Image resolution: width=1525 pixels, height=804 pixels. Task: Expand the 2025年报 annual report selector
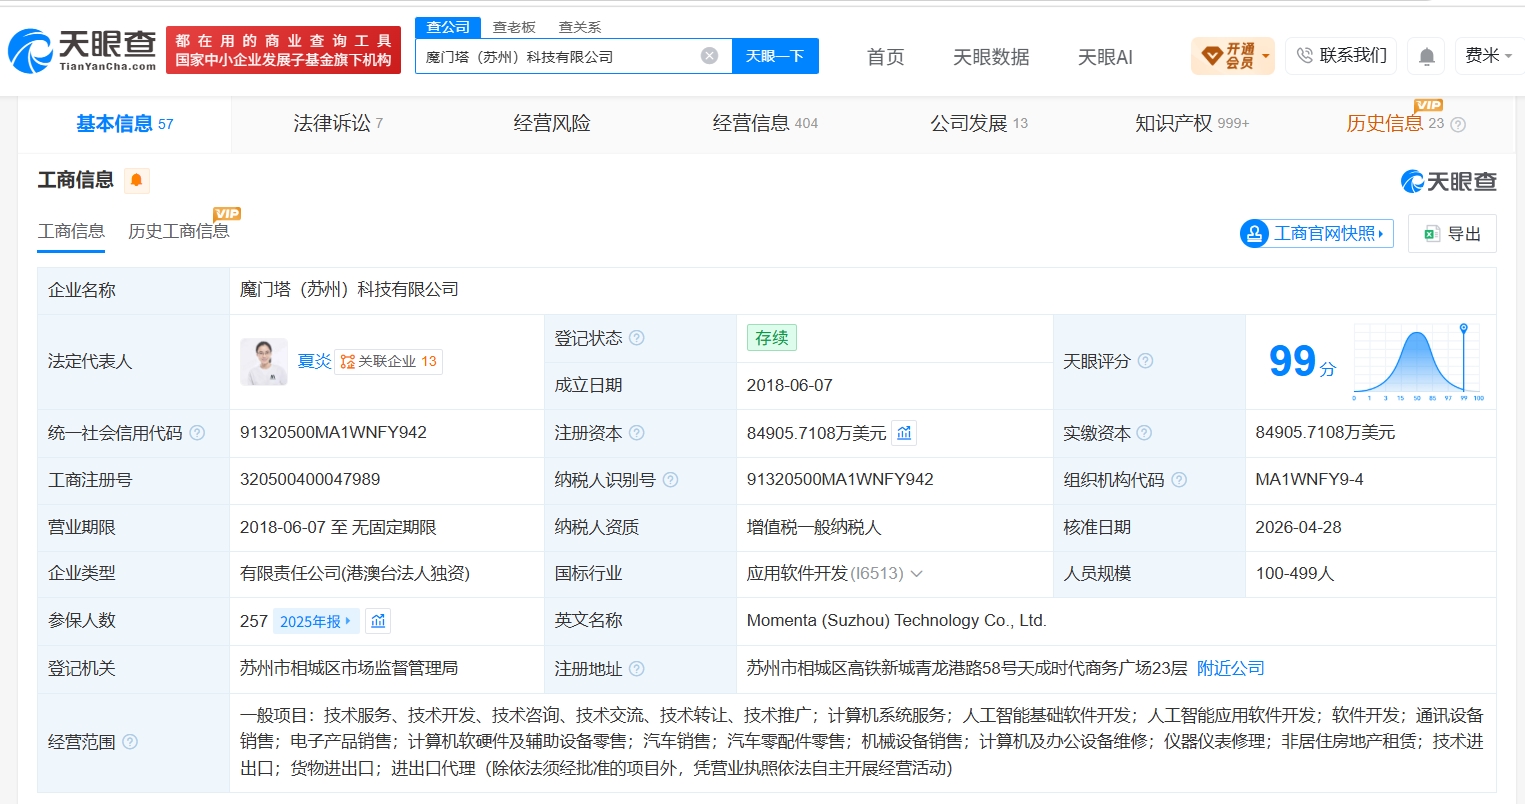(x=316, y=621)
